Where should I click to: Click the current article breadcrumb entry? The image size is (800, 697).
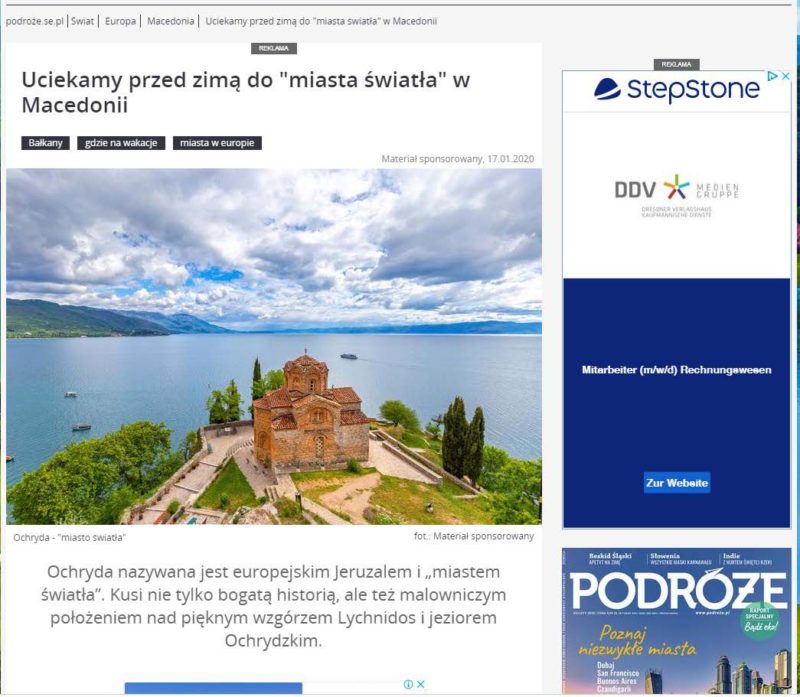pyautogui.click(x=321, y=21)
